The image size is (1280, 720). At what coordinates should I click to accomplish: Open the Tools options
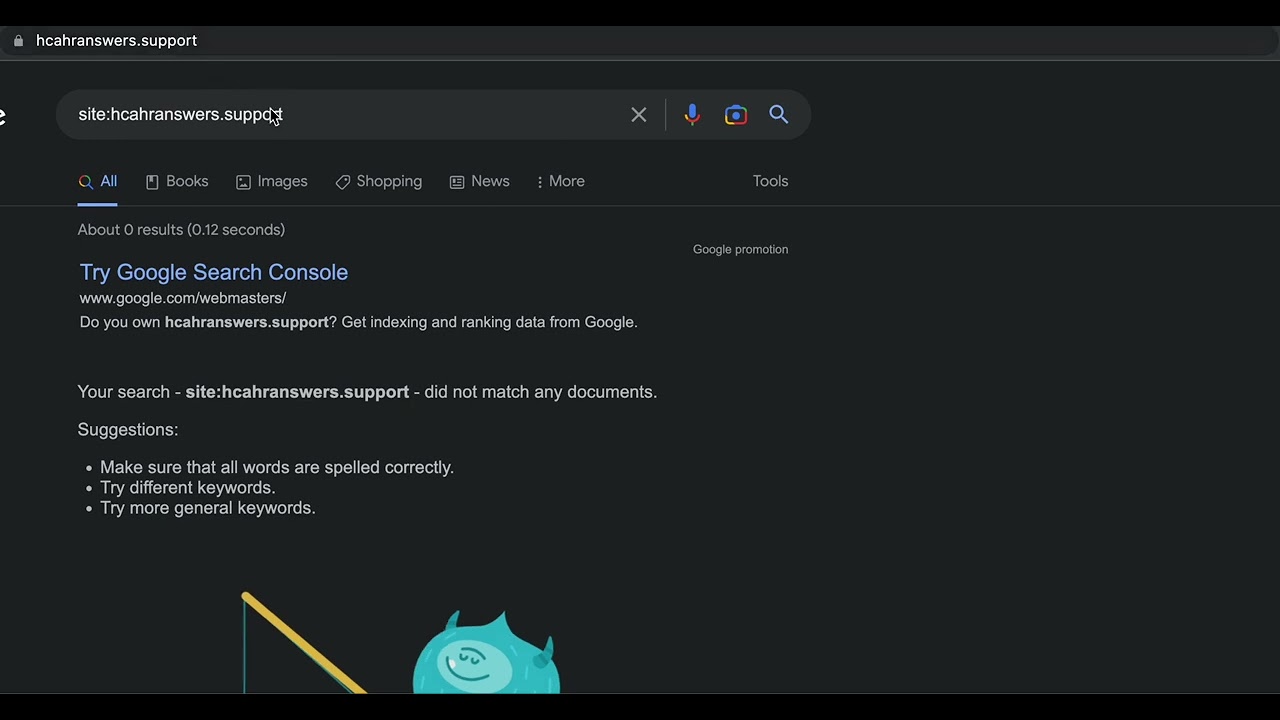pos(770,181)
